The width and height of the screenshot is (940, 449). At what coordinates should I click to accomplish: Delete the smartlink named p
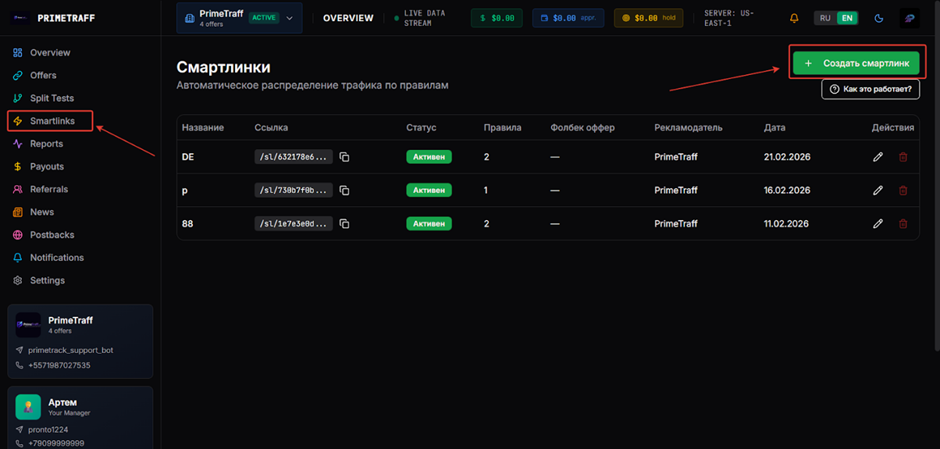(904, 191)
